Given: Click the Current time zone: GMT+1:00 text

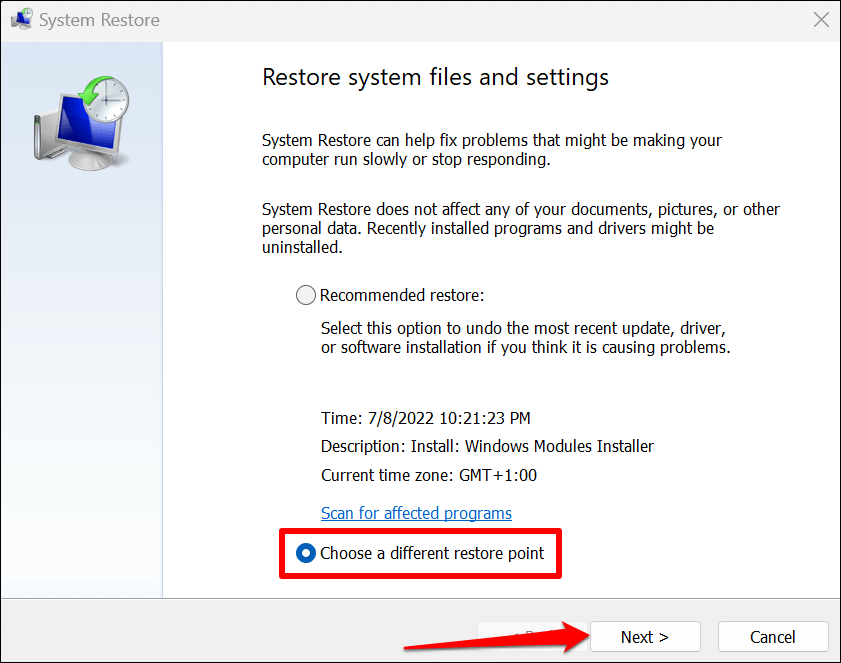Looking at the screenshot, I should tap(429, 475).
